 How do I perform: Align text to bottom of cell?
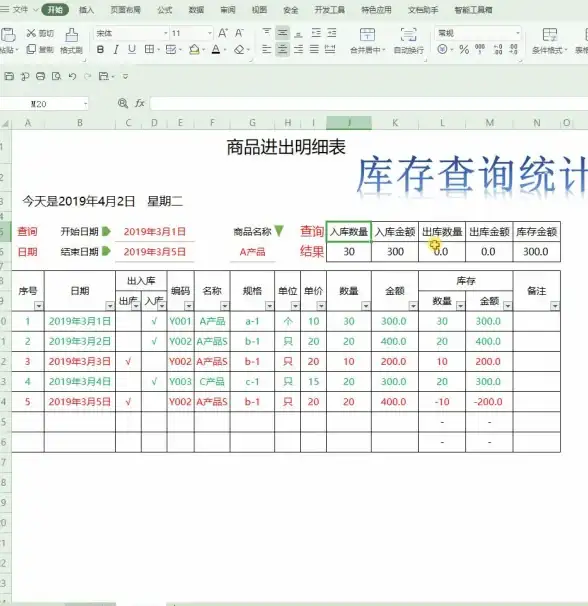[x=298, y=33]
